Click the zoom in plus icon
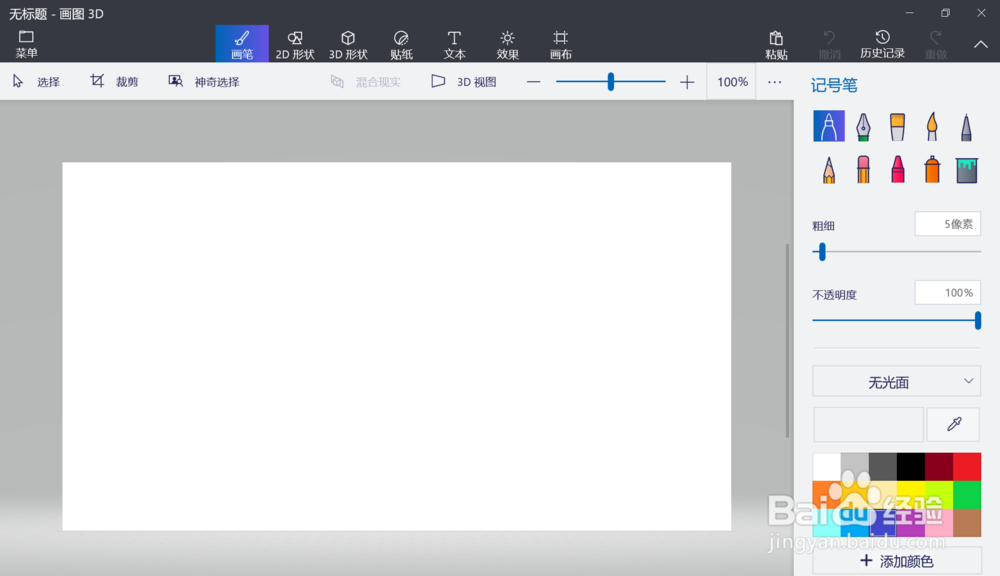The height and width of the screenshot is (576, 1000). click(x=687, y=82)
